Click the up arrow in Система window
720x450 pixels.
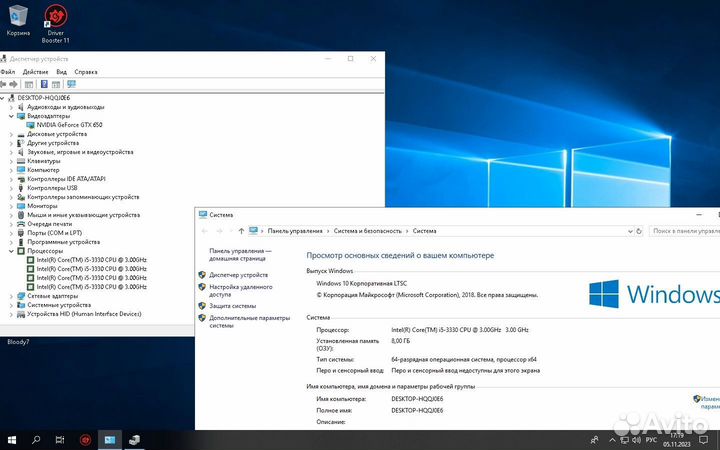[241, 231]
